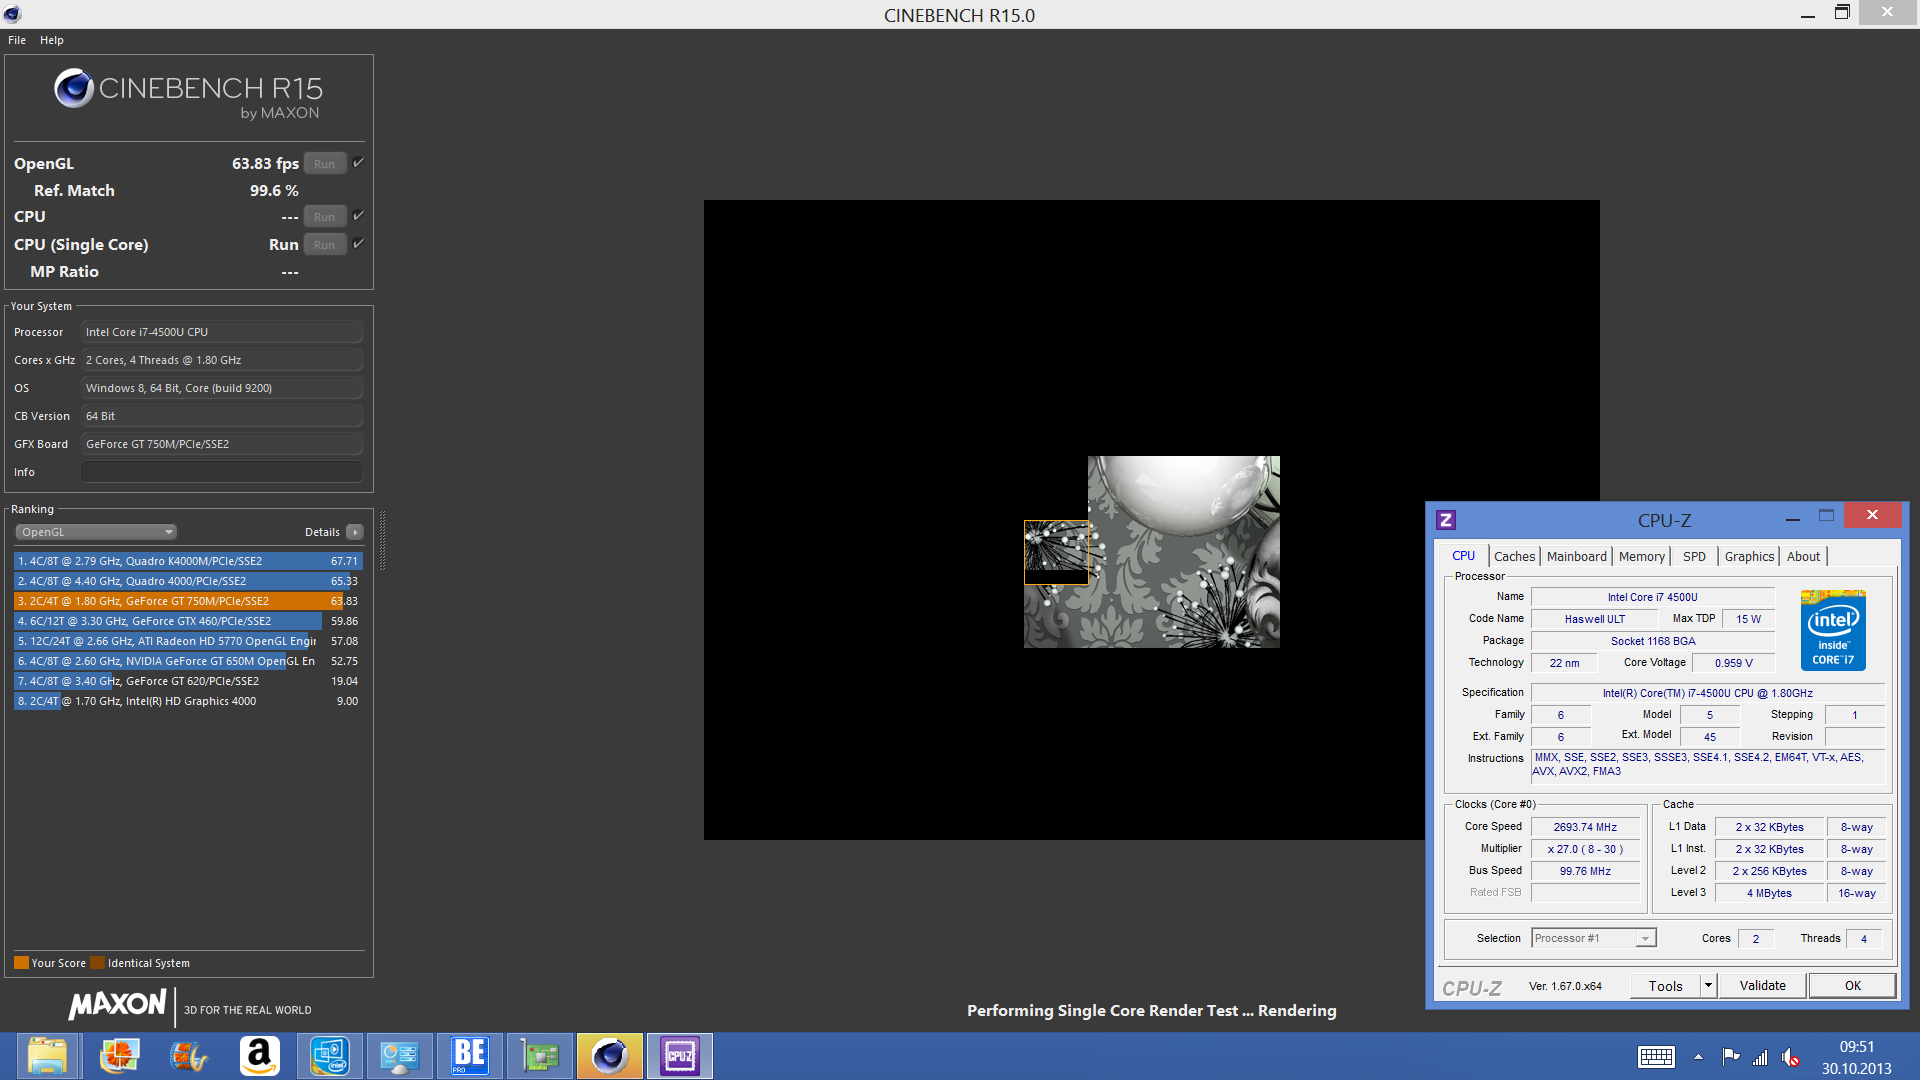Click Validate in CPU-Z
Screen dimensions: 1920x1080
point(1762,986)
